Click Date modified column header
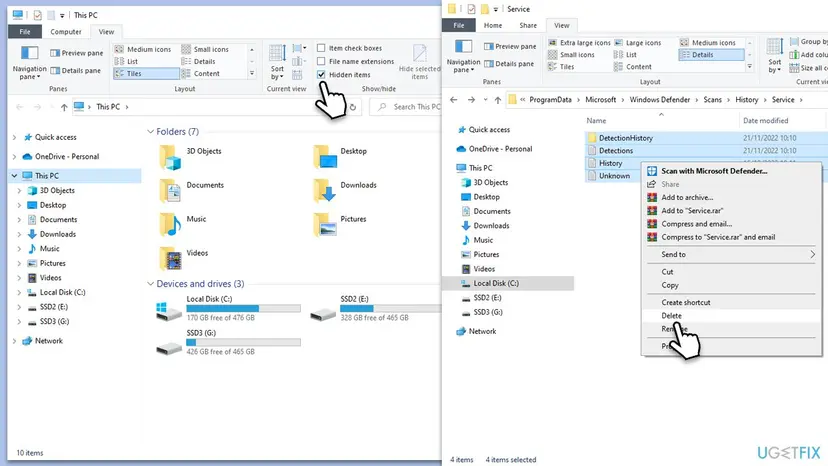The image size is (828, 466). [x=765, y=120]
